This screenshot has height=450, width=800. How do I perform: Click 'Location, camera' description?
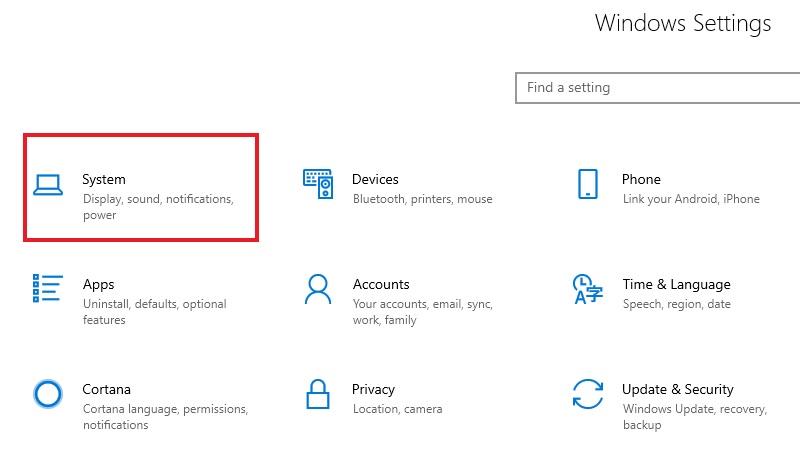tap(397, 409)
